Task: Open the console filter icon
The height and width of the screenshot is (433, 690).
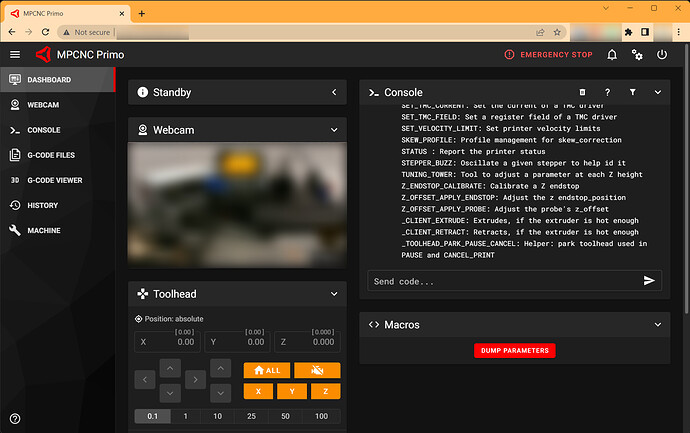Action: coord(632,92)
